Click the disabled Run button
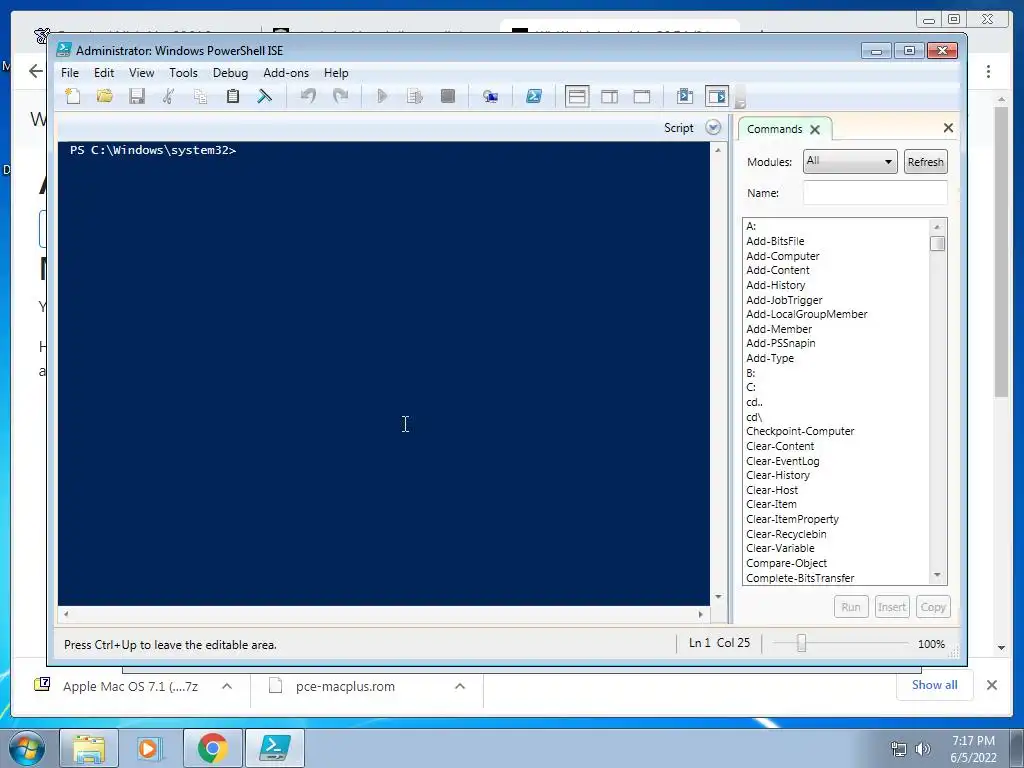Screen dimensions: 1024x768 (x=851, y=607)
